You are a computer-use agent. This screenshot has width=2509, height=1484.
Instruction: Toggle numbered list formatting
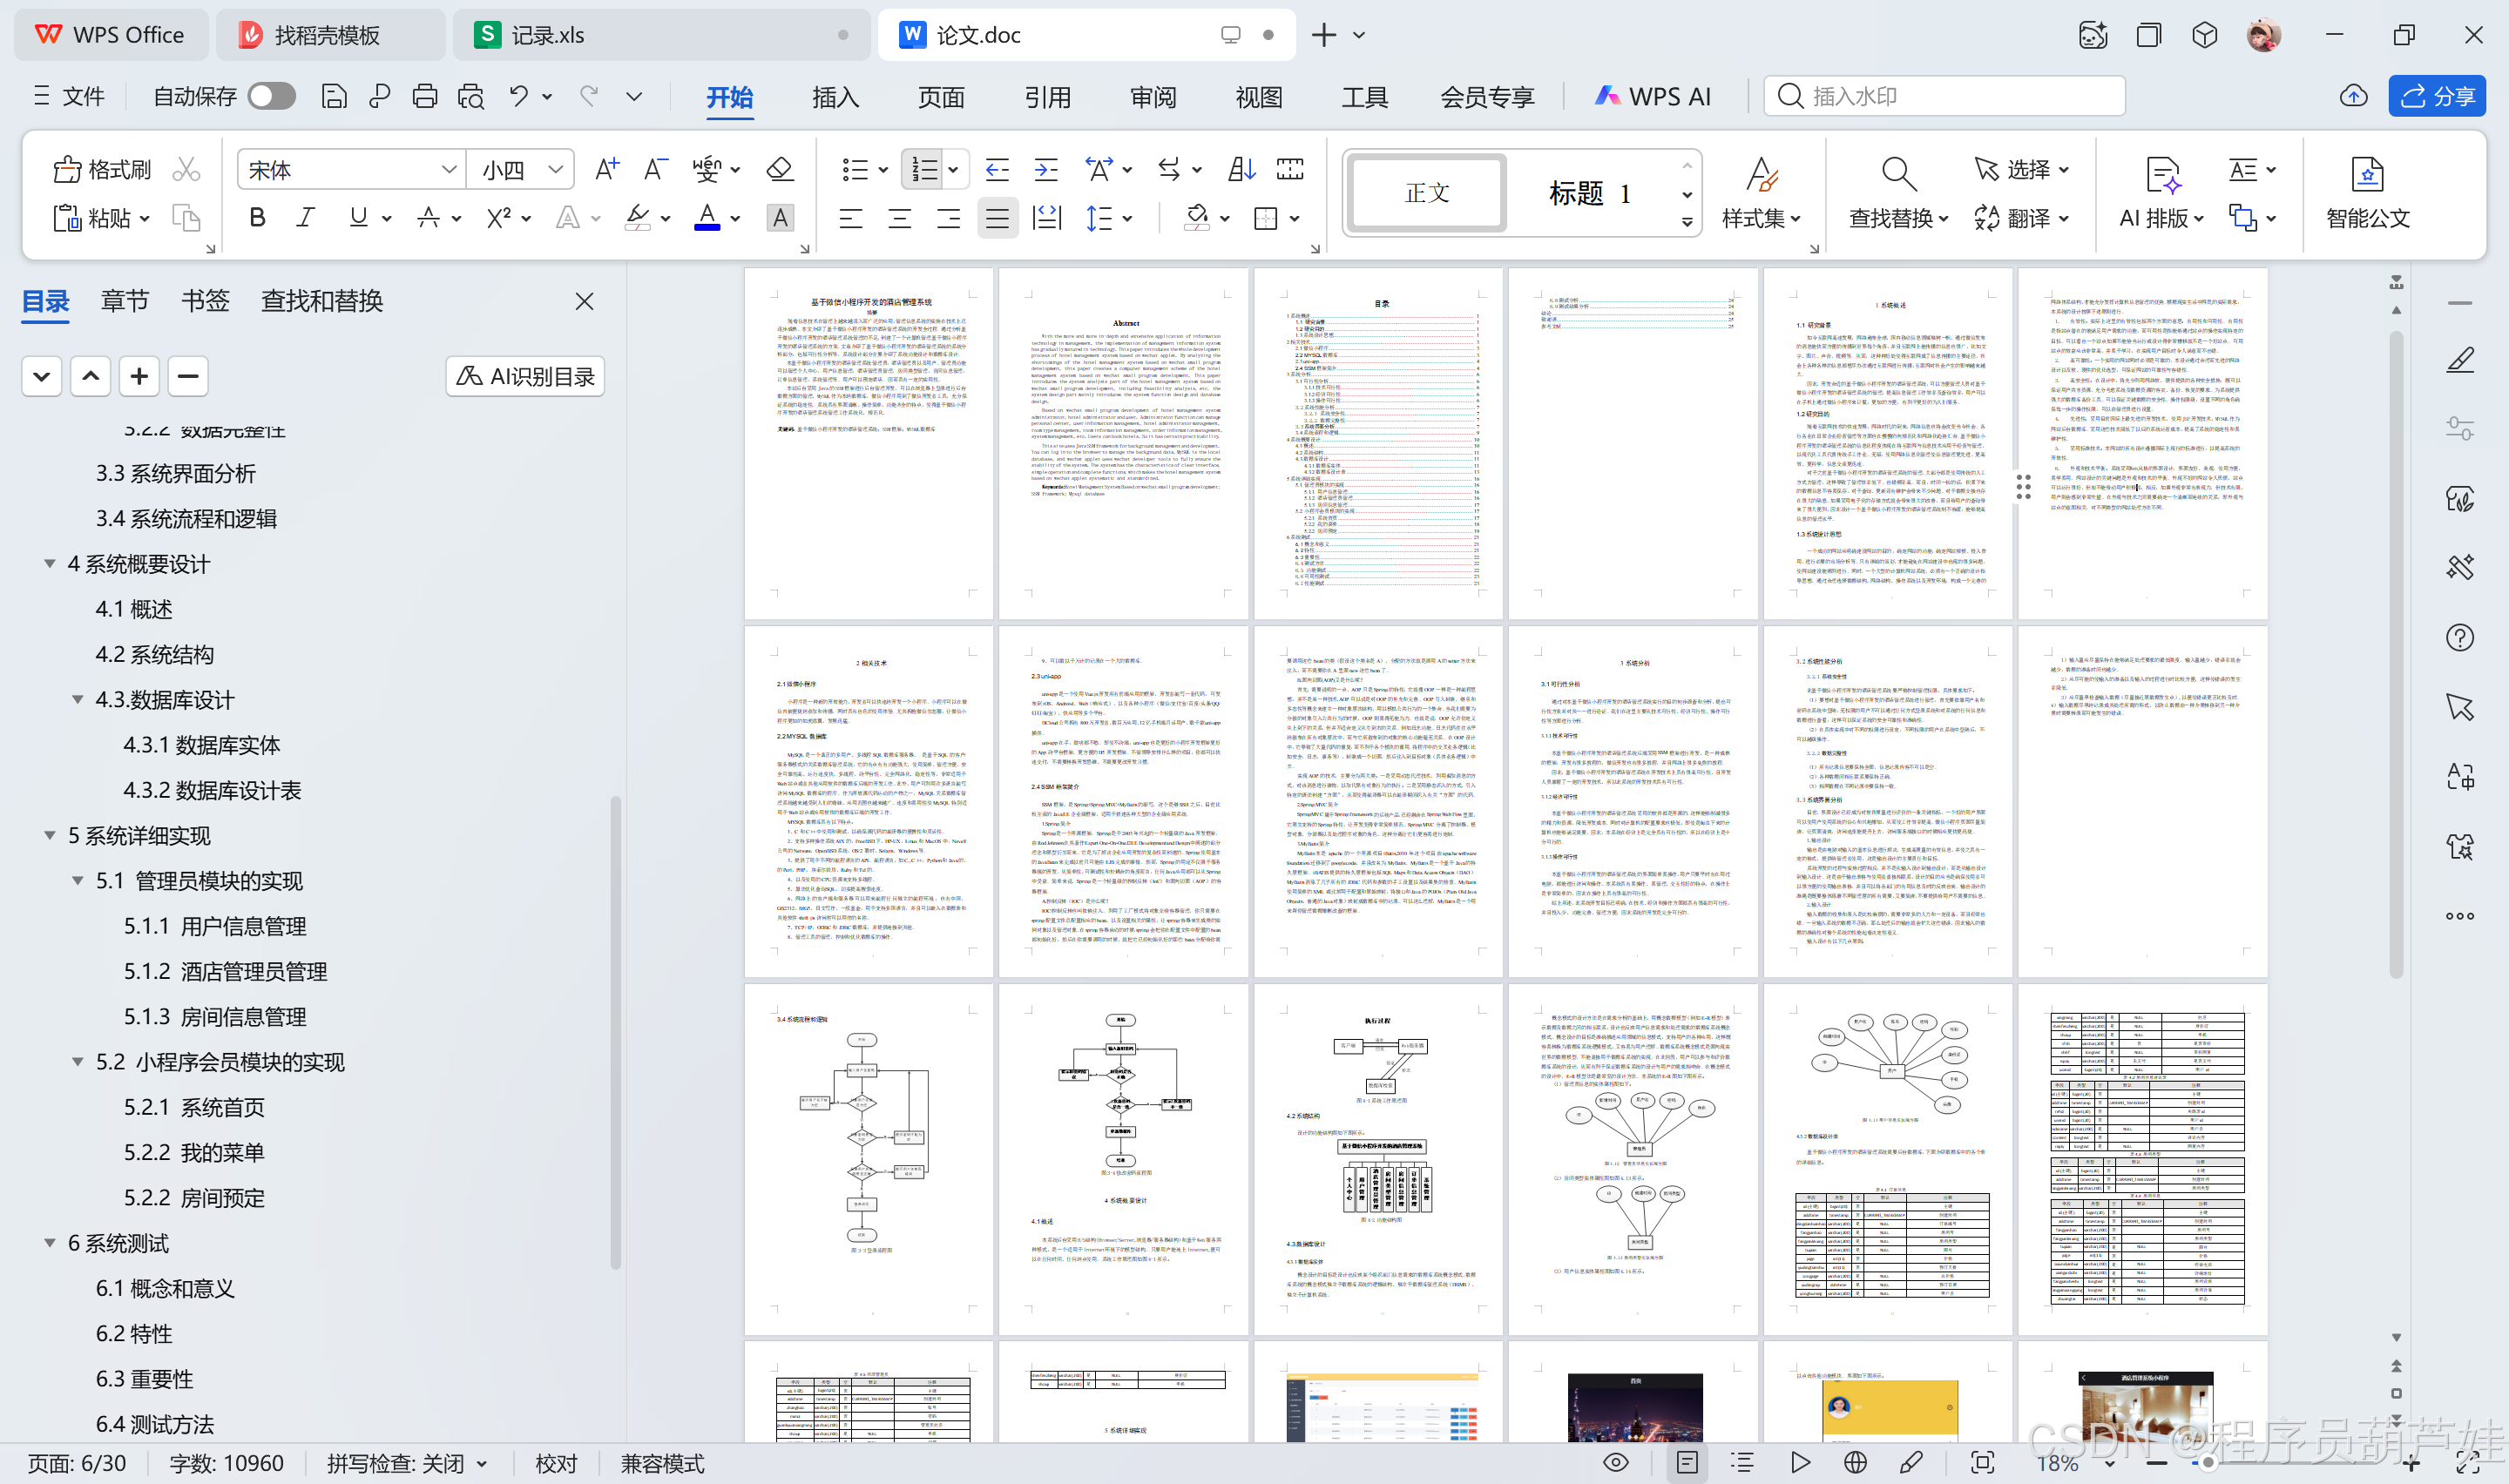924,169
